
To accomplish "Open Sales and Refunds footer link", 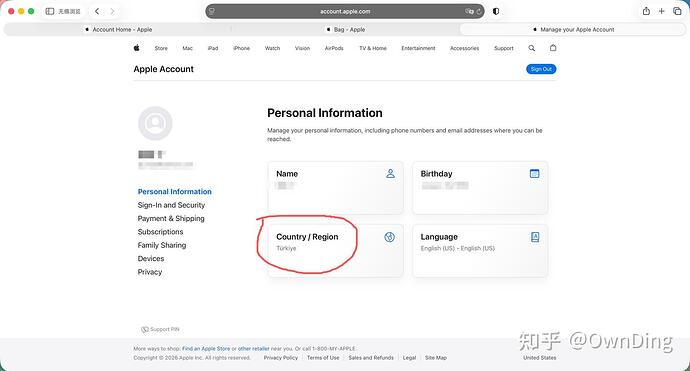I will tap(371, 358).
